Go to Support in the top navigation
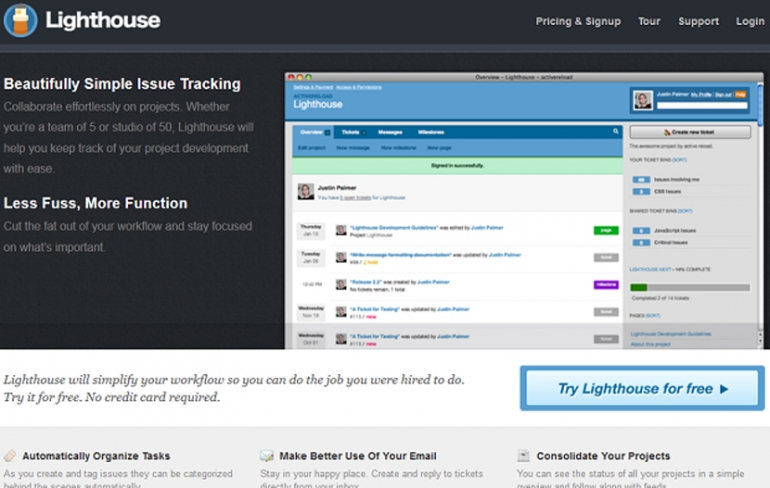Screen dimensions: 770x488 tap(698, 21)
